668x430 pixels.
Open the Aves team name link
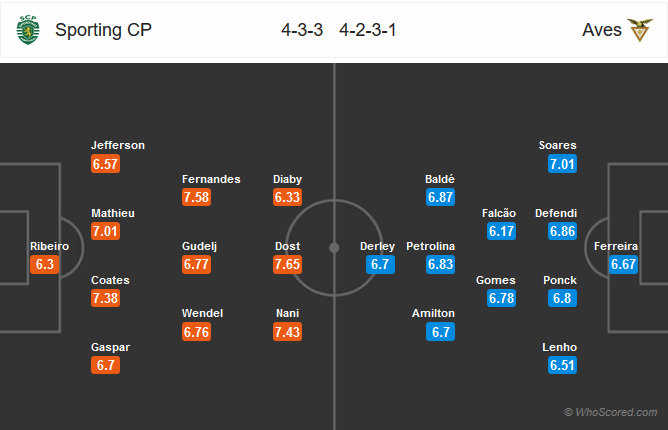(x=602, y=30)
